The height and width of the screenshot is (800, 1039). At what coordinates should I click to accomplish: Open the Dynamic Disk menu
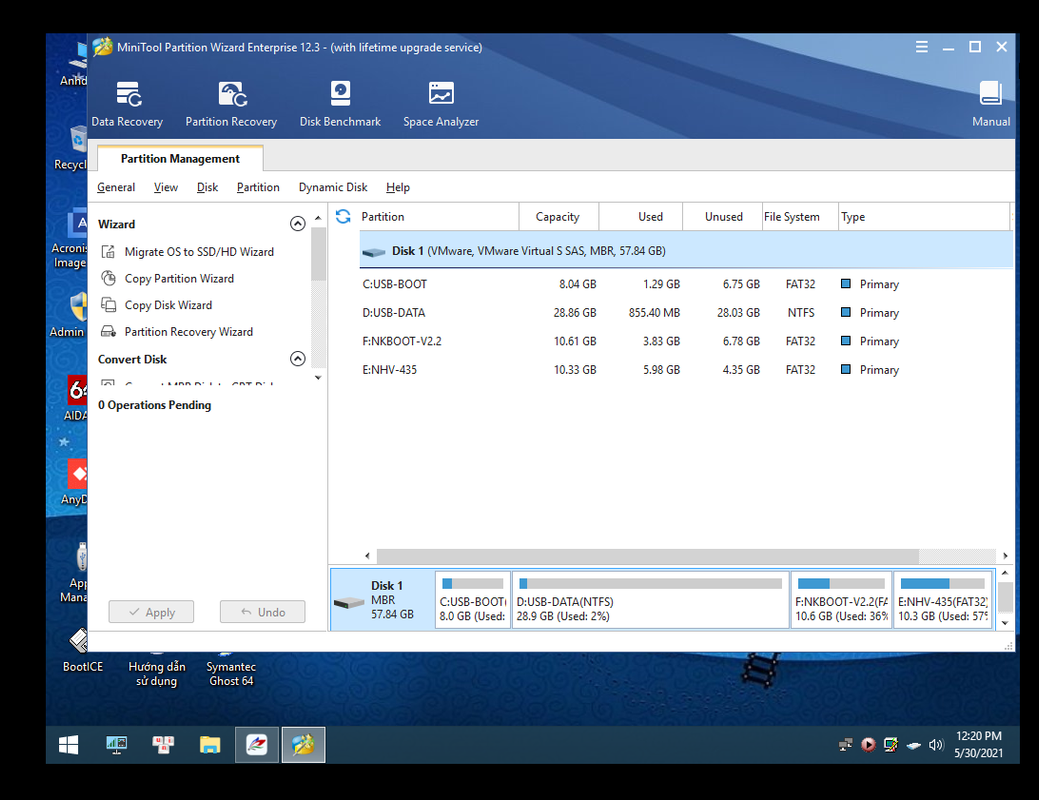(x=333, y=187)
